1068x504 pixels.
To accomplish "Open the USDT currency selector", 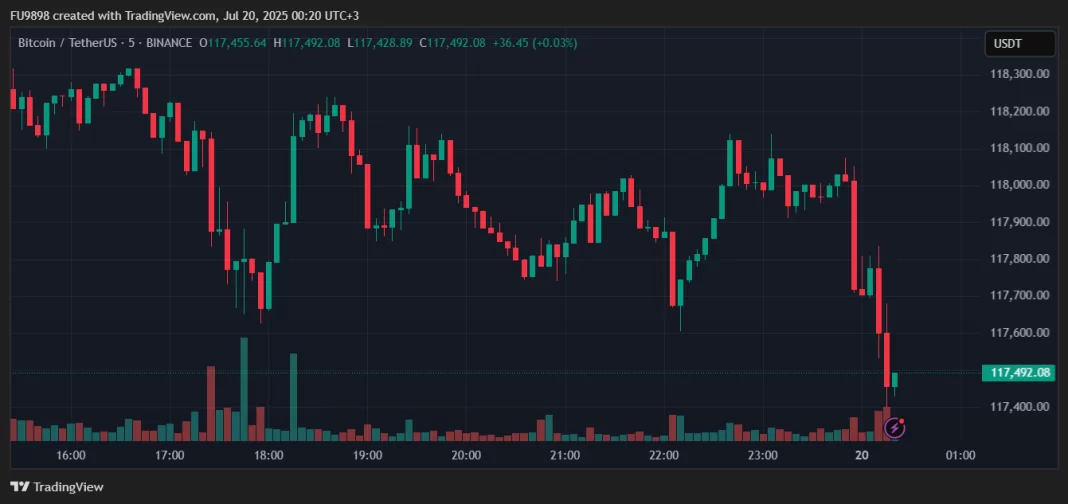I will click(1019, 44).
